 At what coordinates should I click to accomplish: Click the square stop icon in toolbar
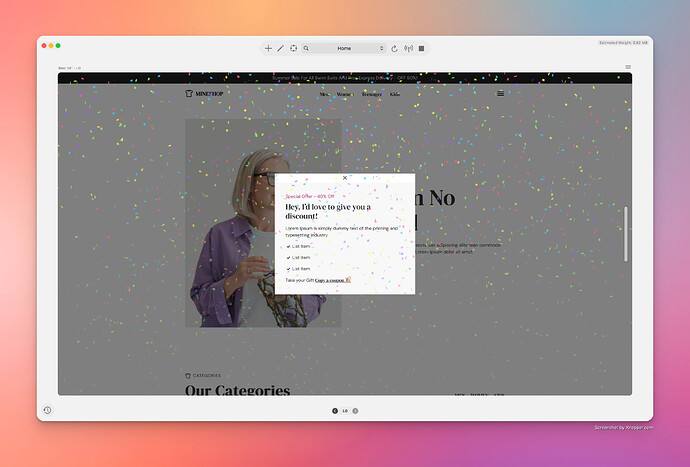[421, 48]
